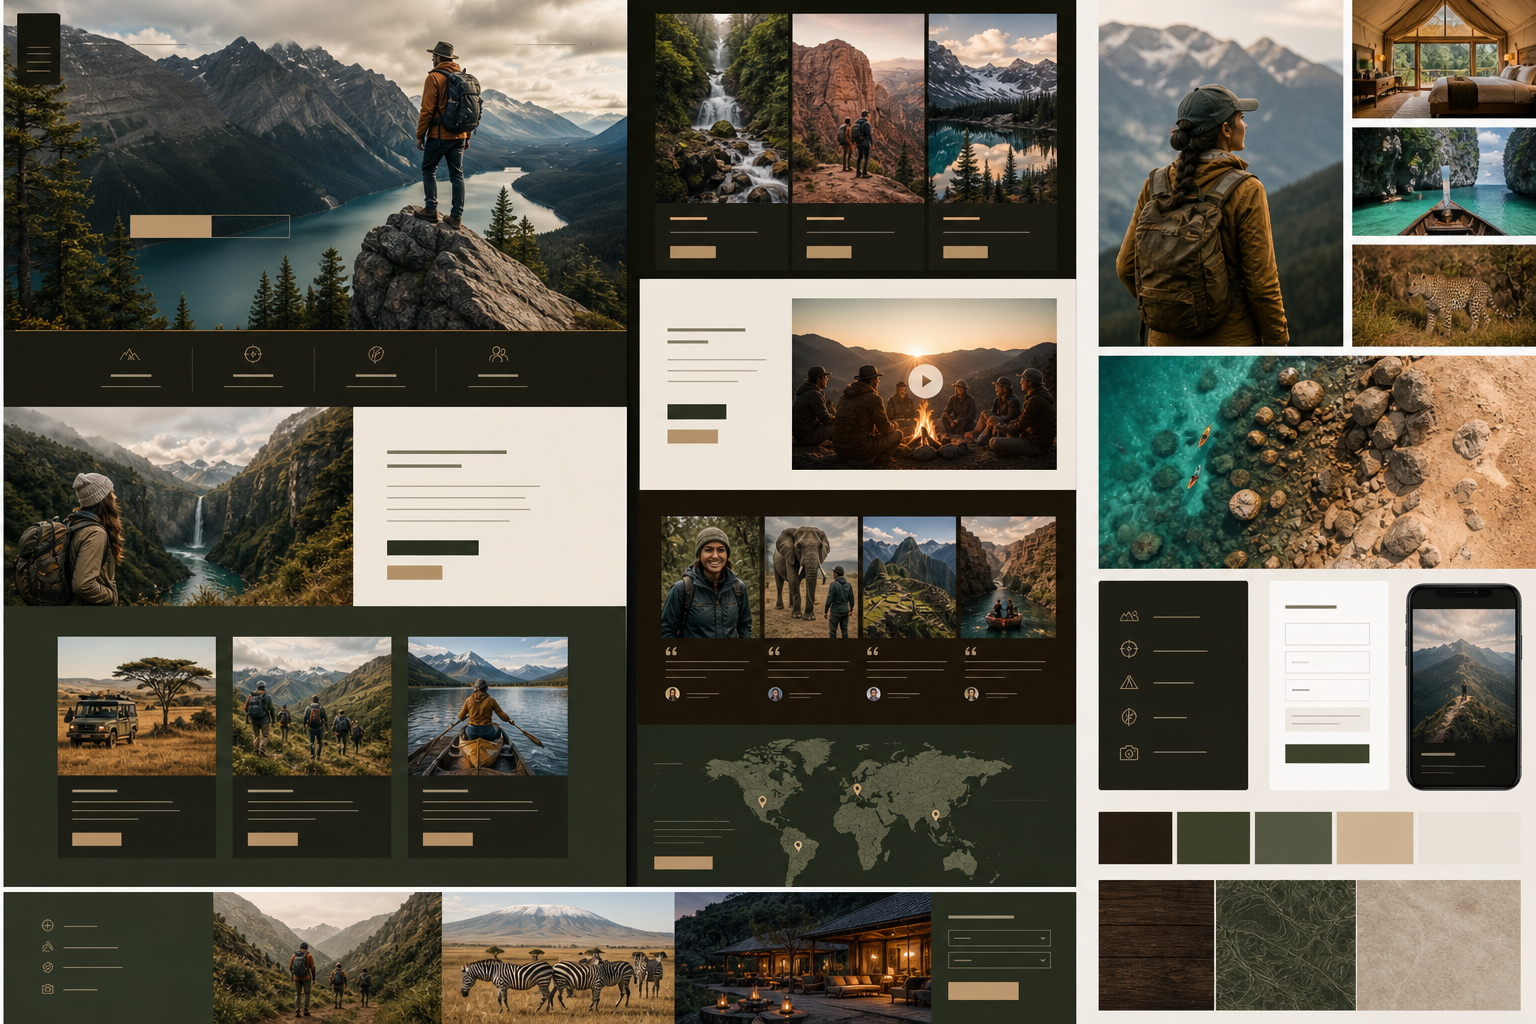Pick the dark olive green color swatch
This screenshot has height=1024, width=1536.
[1213, 837]
